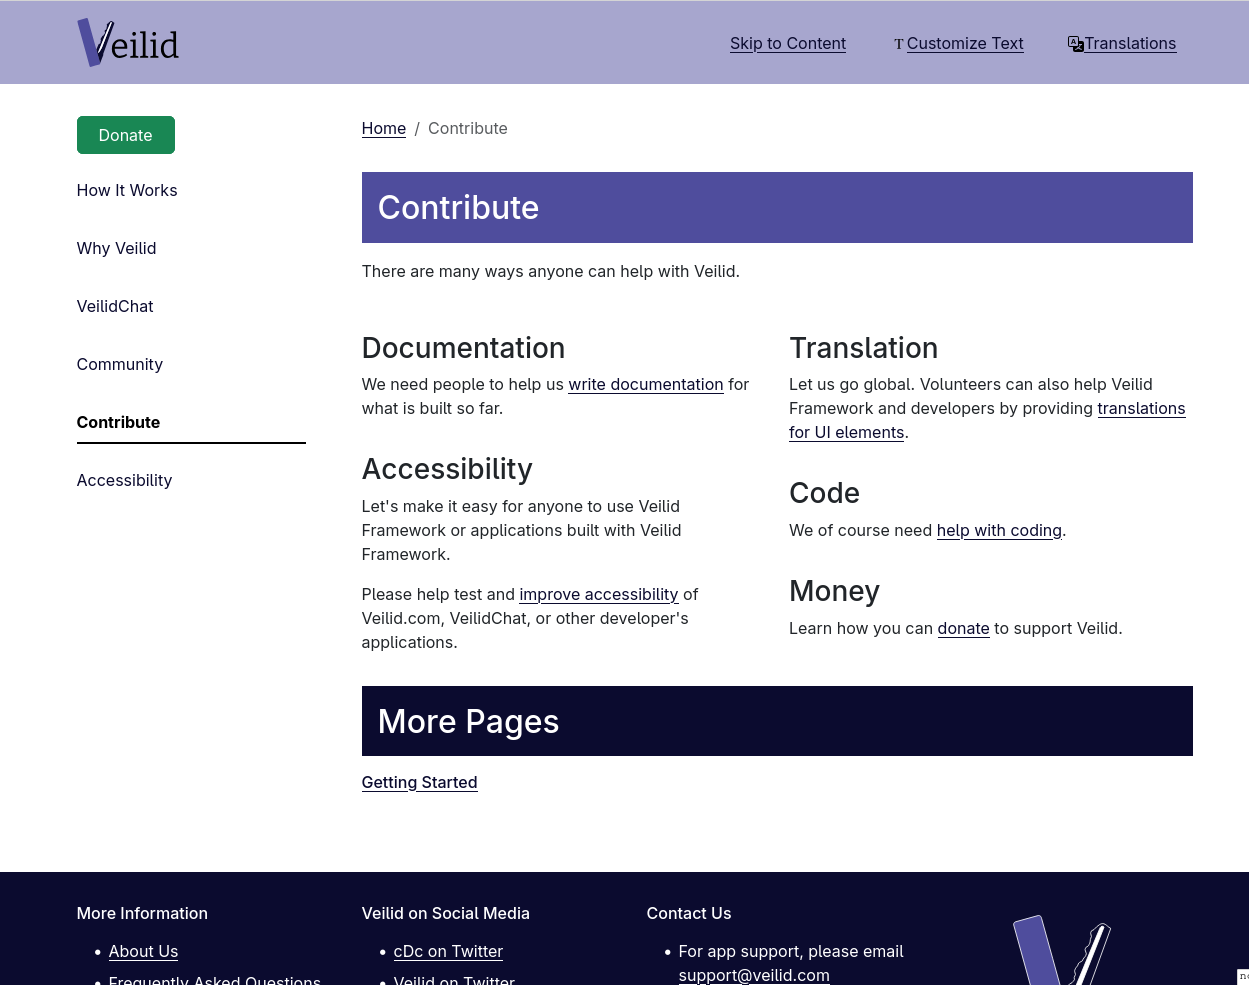This screenshot has height=985, width=1249.
Task: Follow the help with coding link
Action: pyautogui.click(x=998, y=530)
